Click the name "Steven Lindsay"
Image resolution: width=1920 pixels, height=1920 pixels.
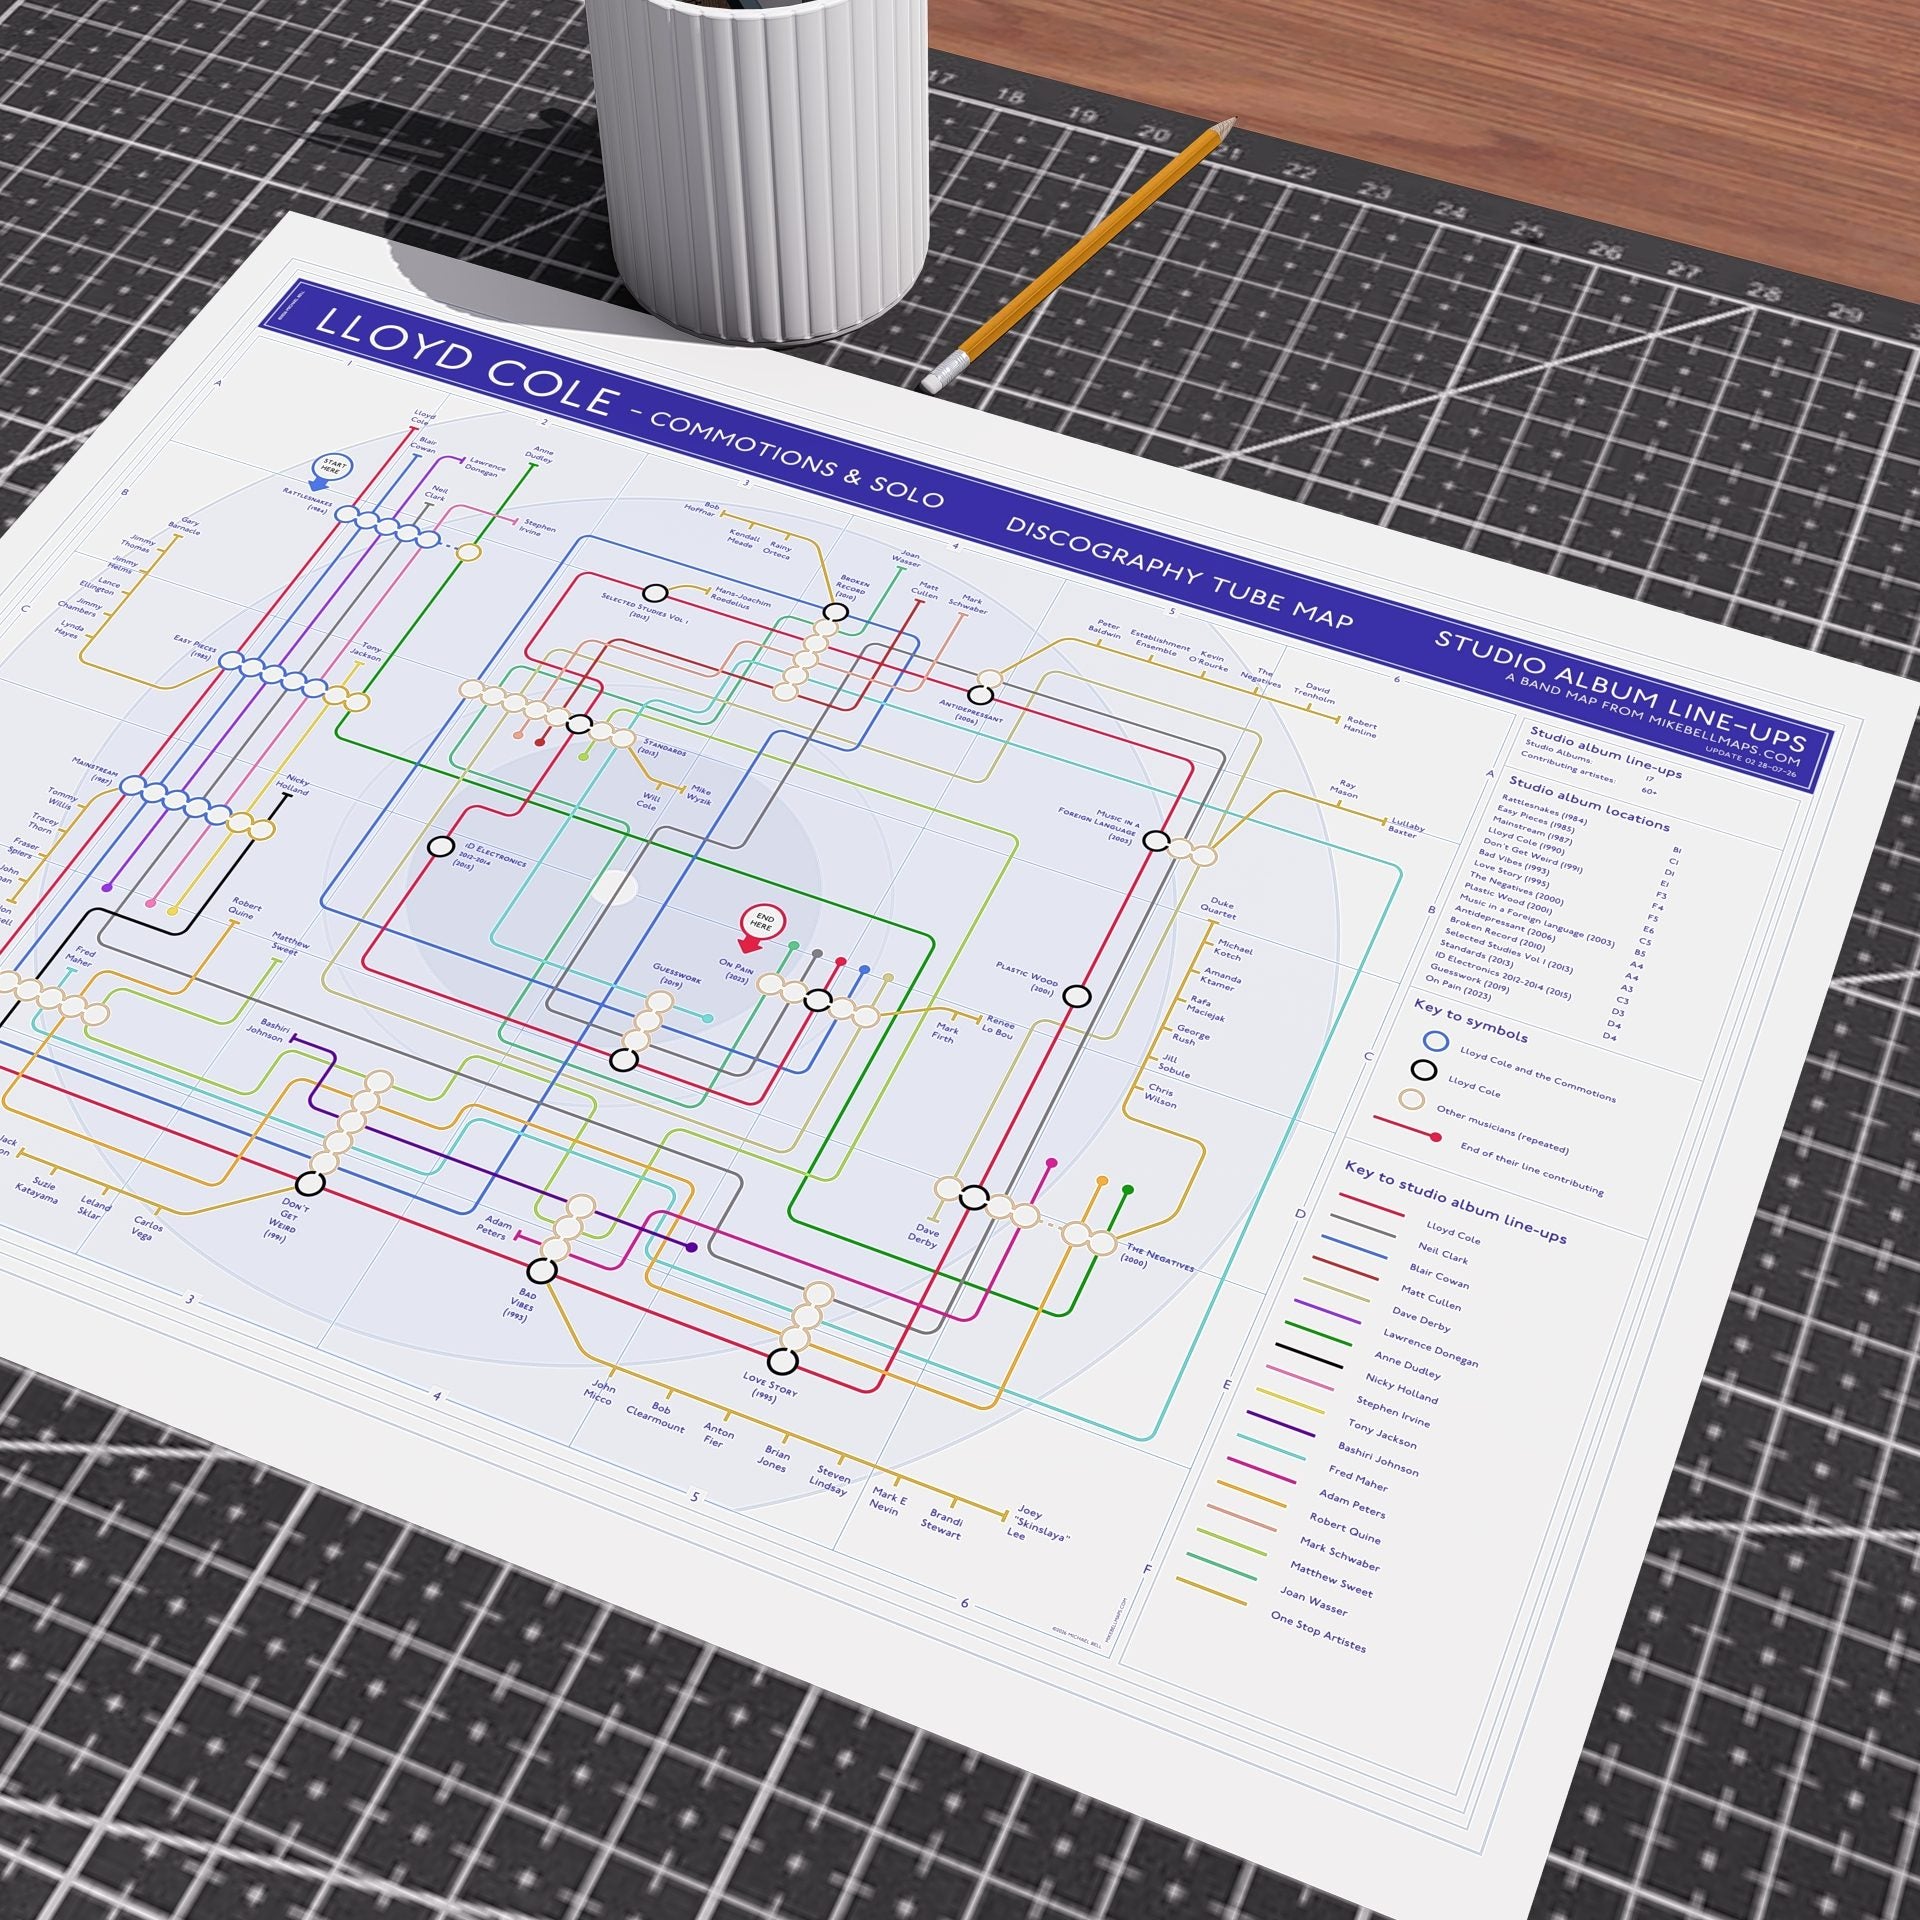point(830,1481)
